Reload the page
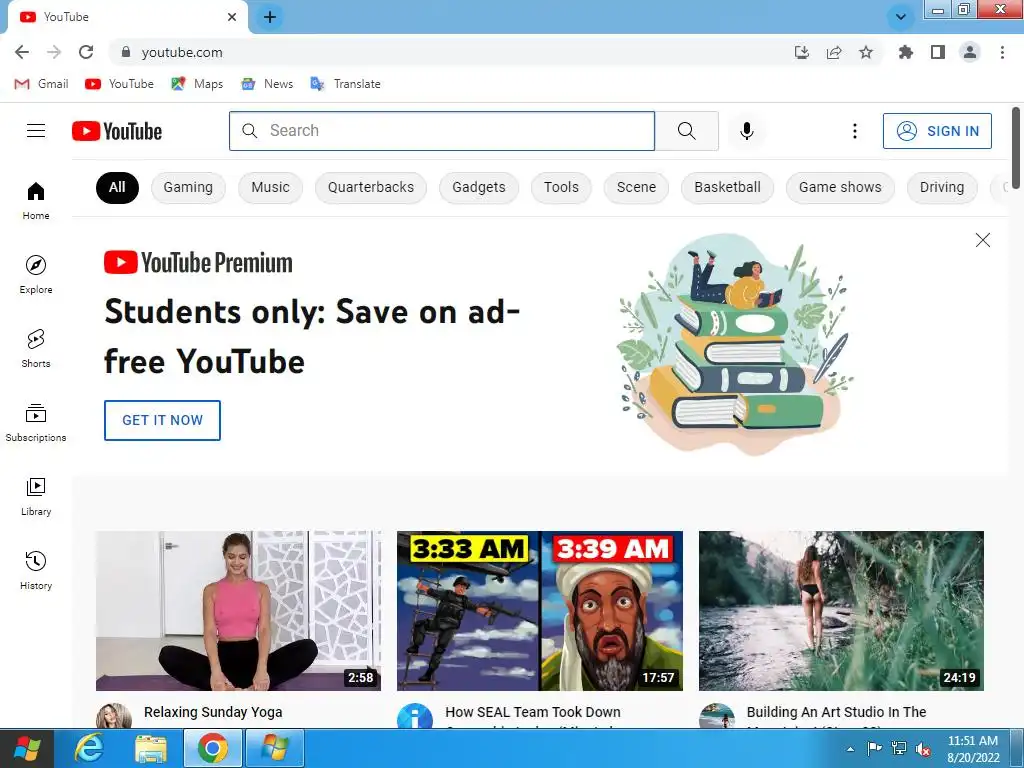The width and height of the screenshot is (1024, 768). click(x=86, y=52)
